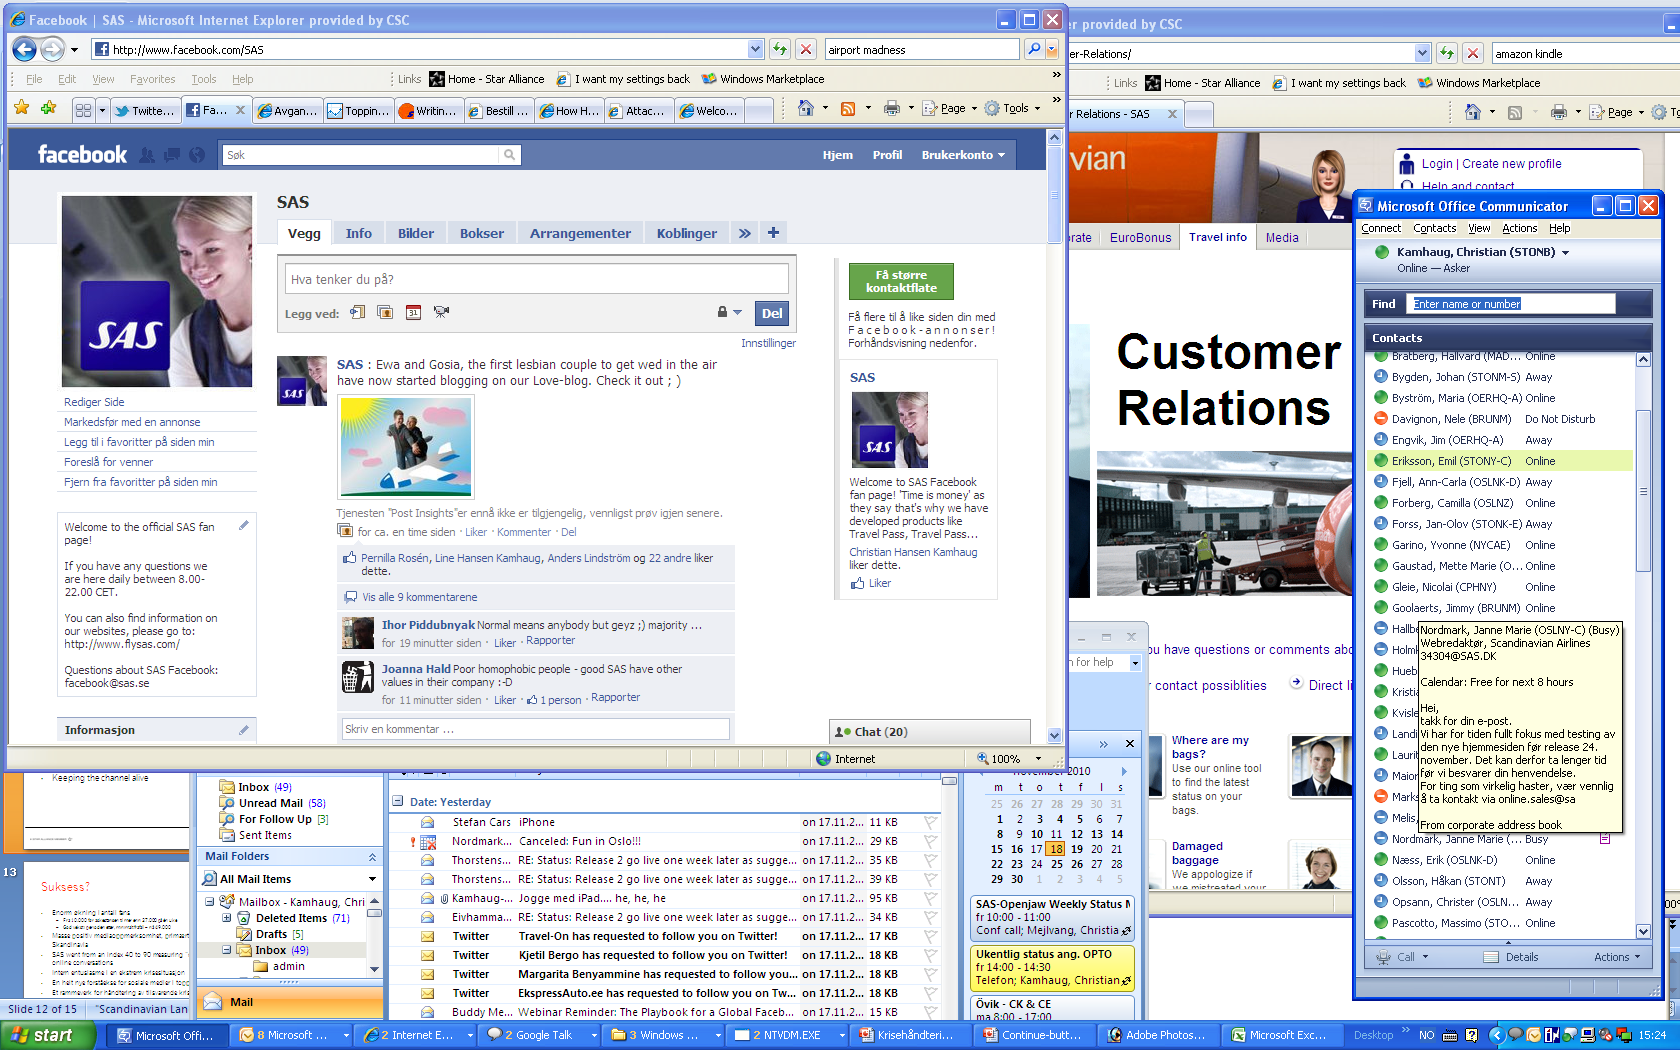Toggle flag on 'Jogge med iPad' email
This screenshot has width=1680, height=1050.
click(x=930, y=898)
